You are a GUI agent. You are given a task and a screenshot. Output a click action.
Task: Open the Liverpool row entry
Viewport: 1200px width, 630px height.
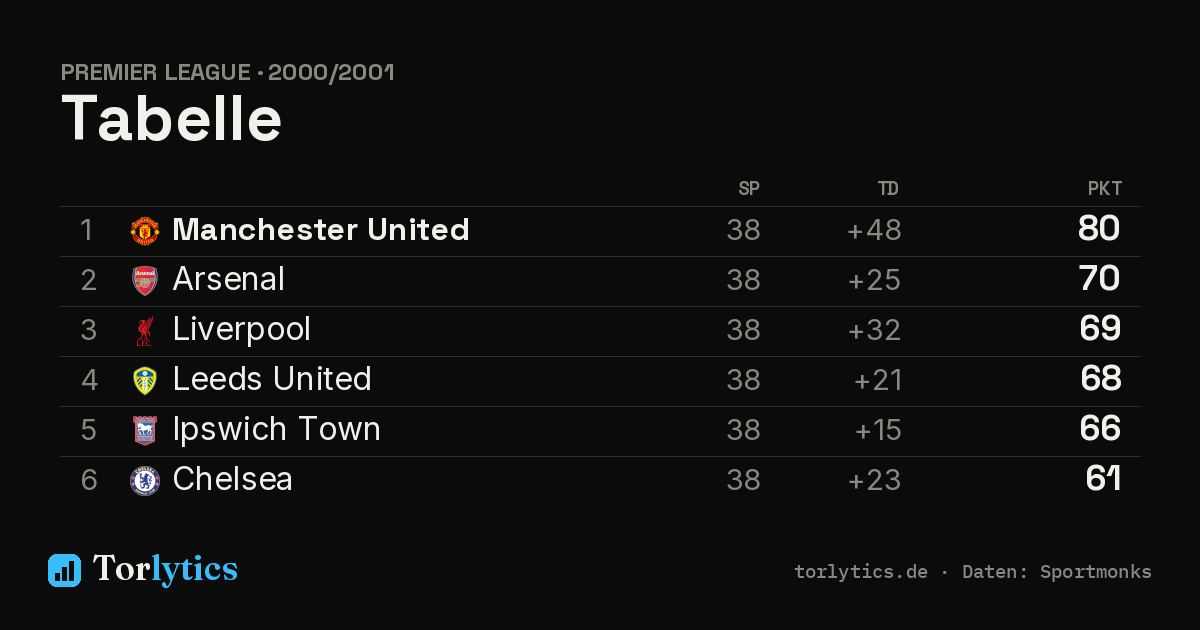(x=600, y=331)
